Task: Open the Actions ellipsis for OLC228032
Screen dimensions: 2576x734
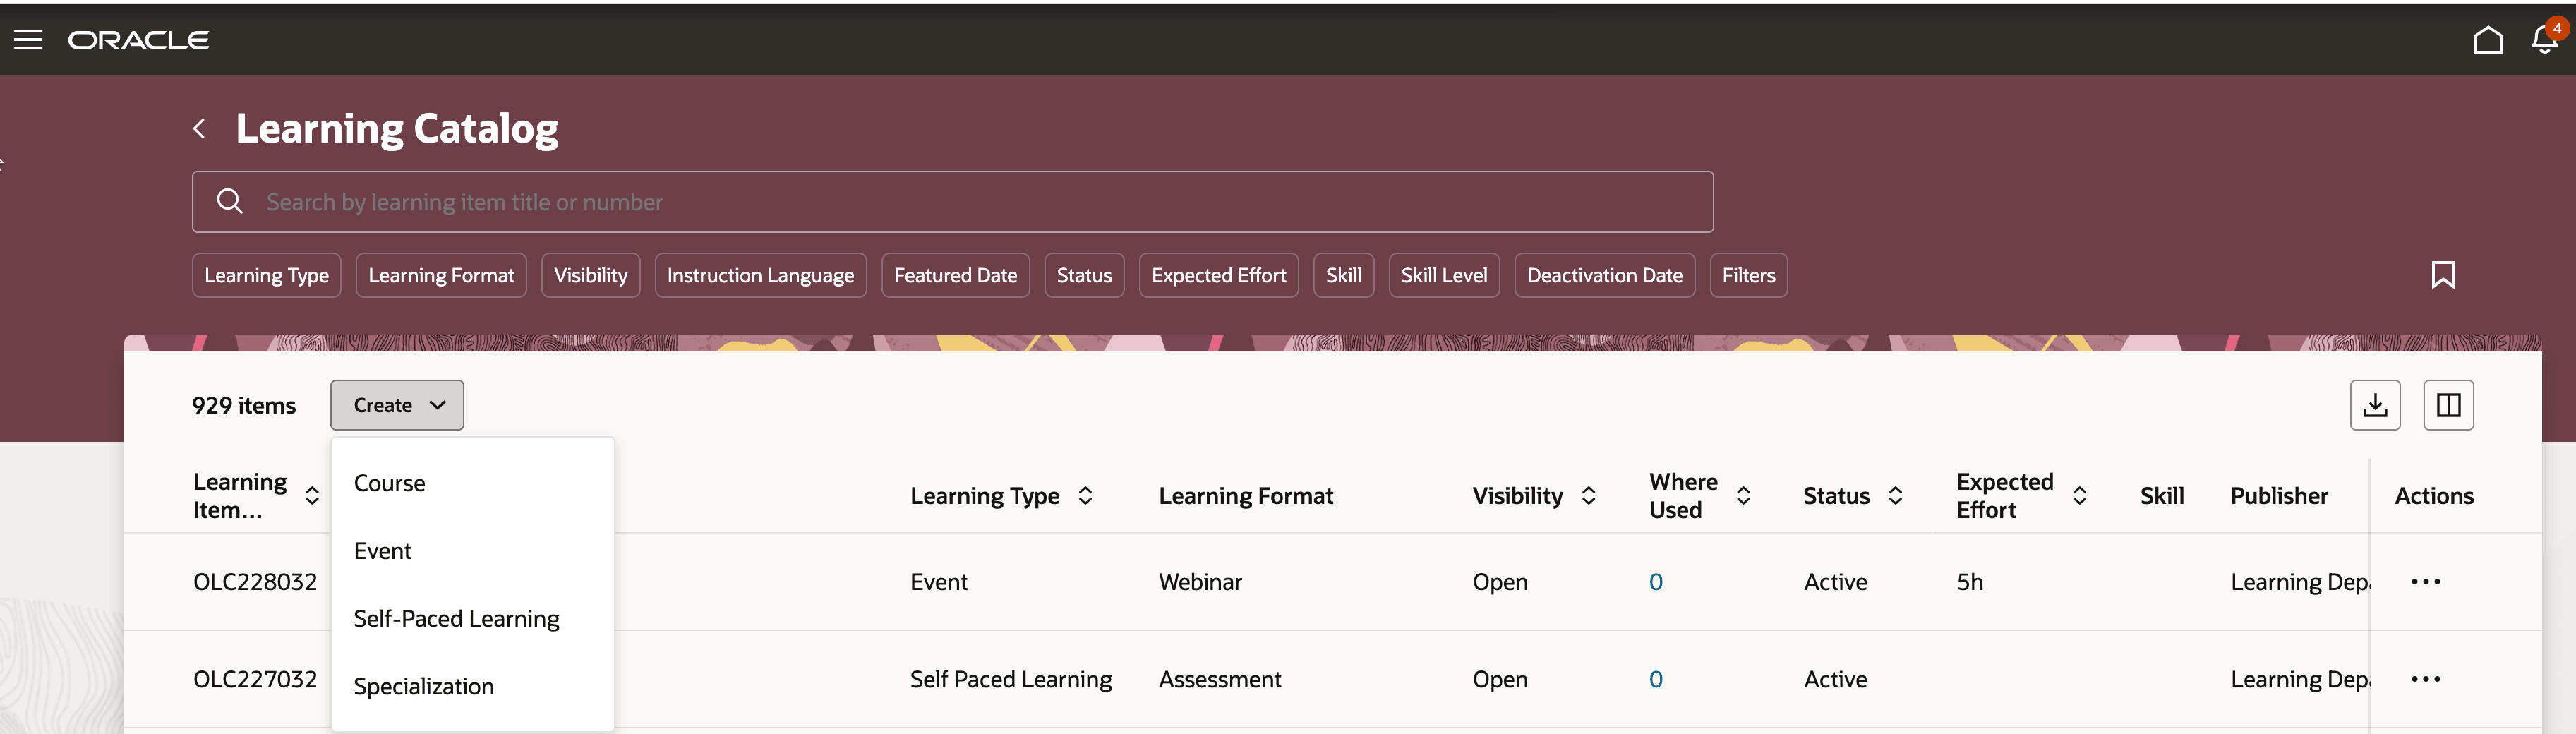Action: tap(2426, 581)
